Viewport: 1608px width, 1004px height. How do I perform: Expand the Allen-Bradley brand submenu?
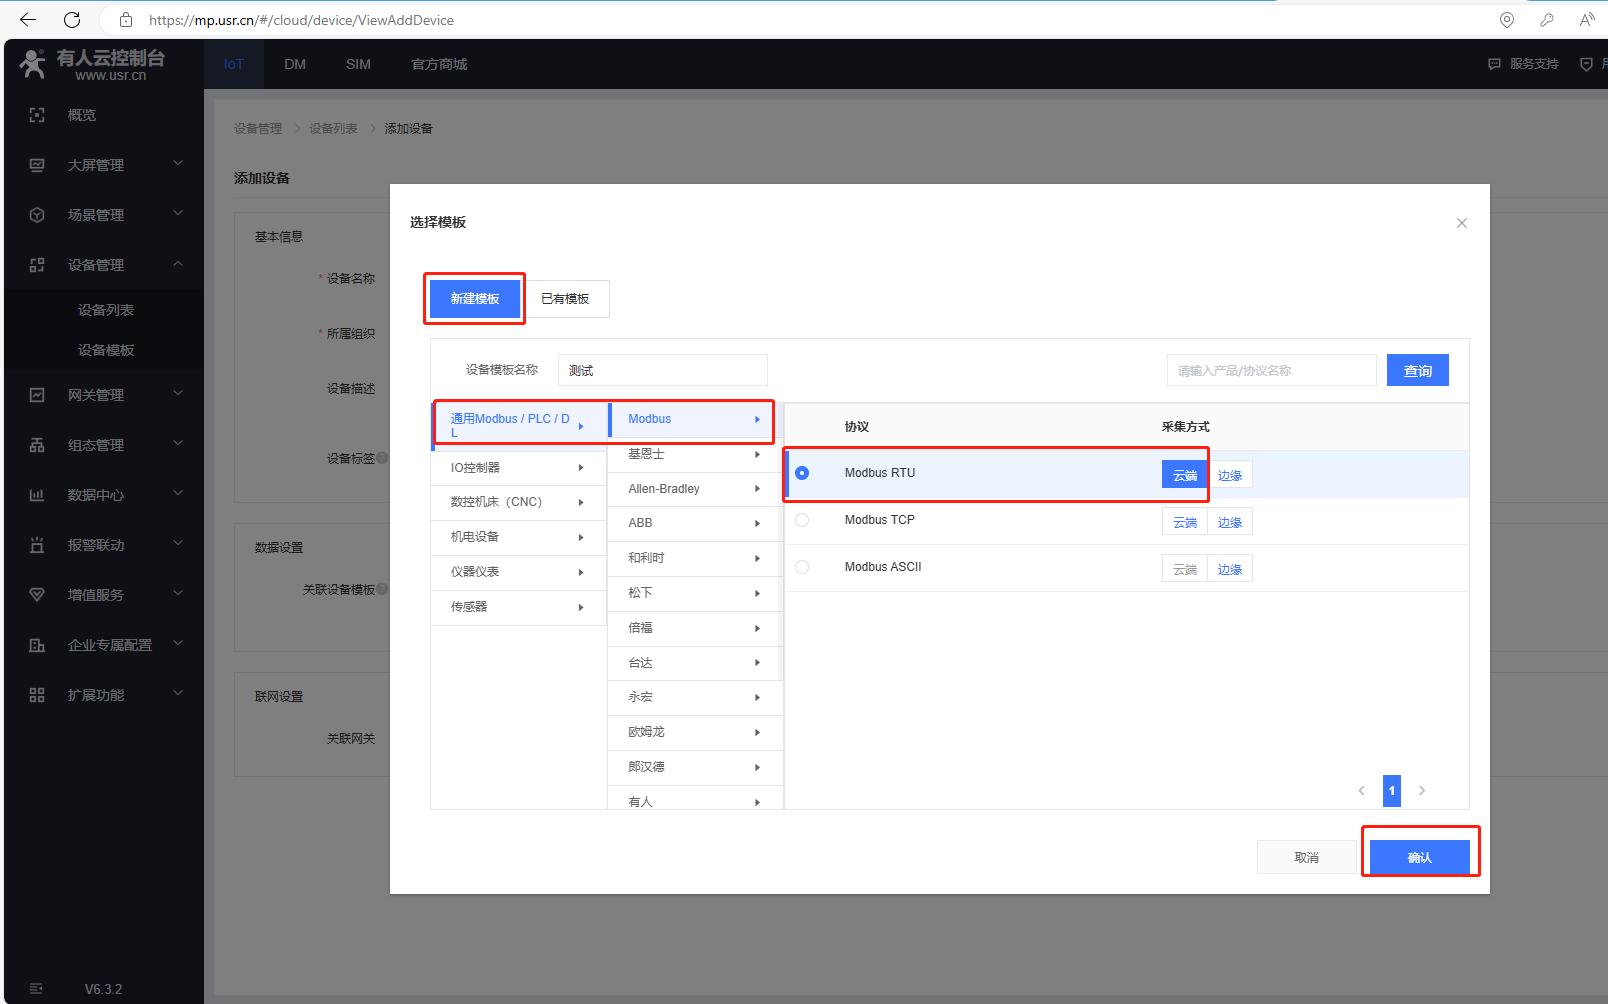[x=694, y=489]
